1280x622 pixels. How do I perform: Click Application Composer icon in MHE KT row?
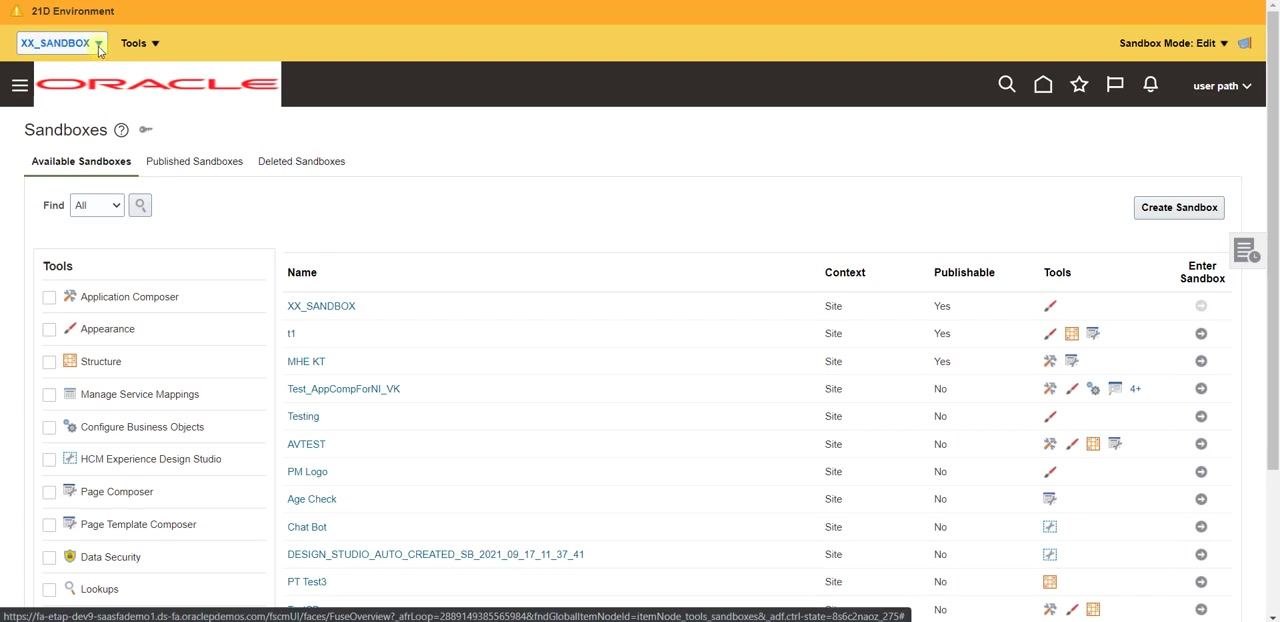[1050, 361]
